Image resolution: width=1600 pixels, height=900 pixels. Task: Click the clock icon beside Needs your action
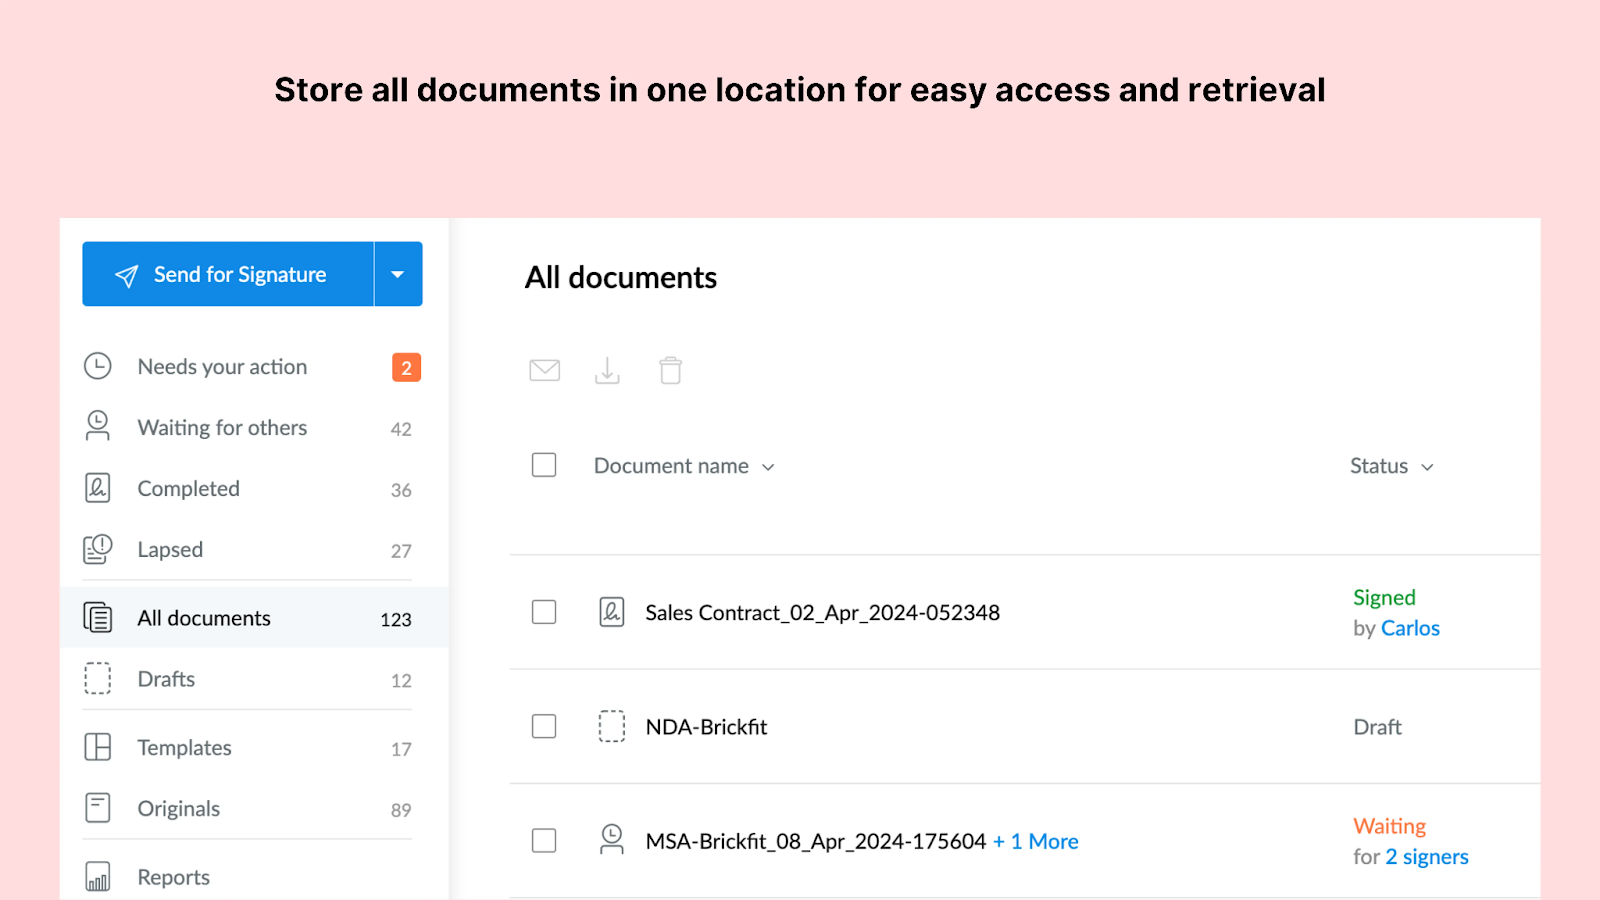coord(97,366)
